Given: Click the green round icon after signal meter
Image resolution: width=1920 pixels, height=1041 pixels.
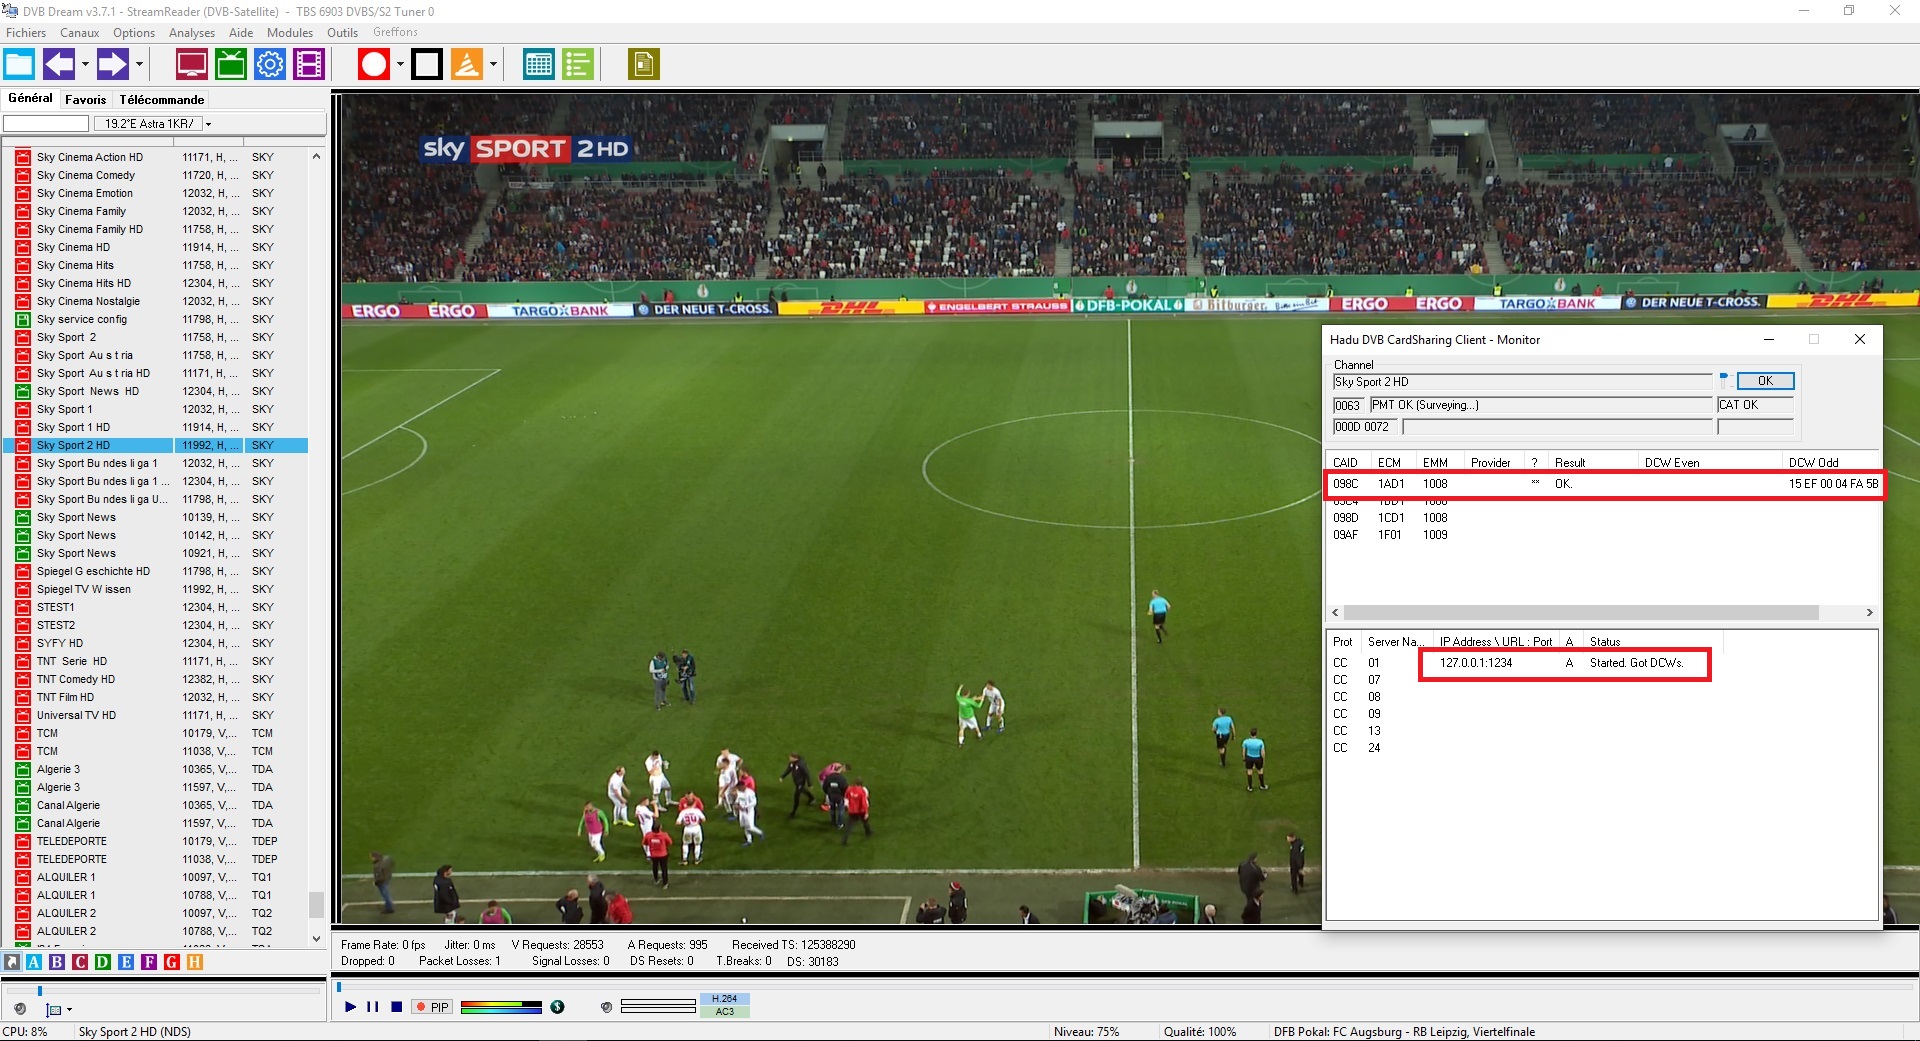Looking at the screenshot, I should [x=558, y=1007].
